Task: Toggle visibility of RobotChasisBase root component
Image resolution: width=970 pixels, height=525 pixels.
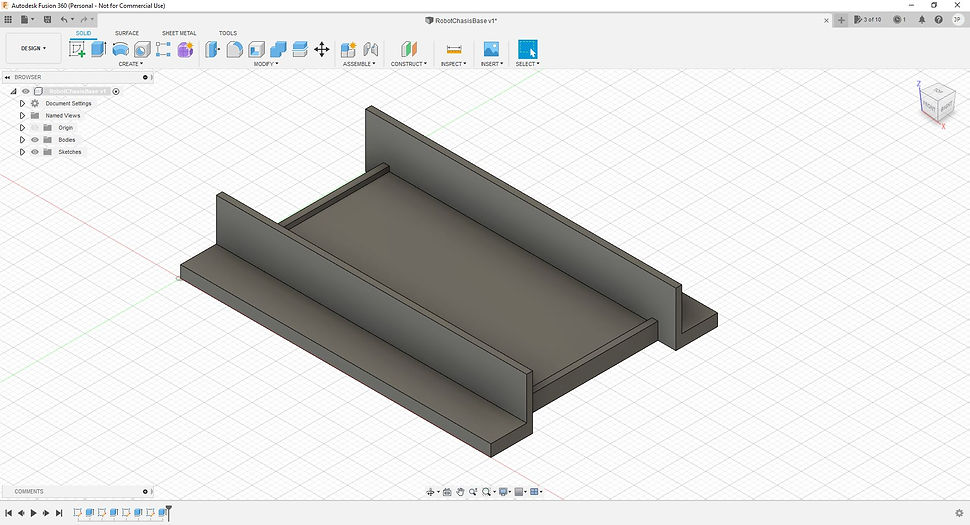Action: 26,92
